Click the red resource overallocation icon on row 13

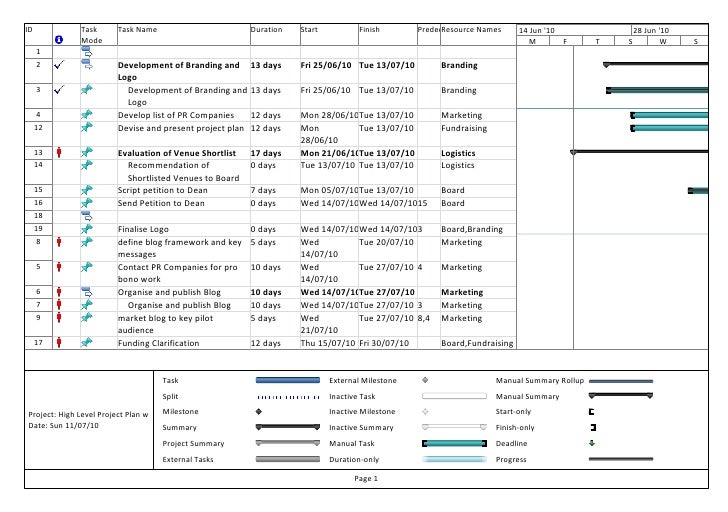(59, 152)
